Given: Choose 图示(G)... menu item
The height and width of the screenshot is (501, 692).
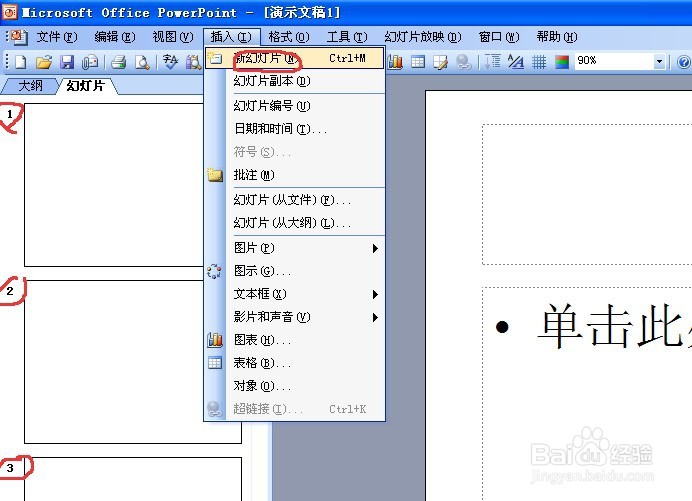Looking at the screenshot, I should pyautogui.click(x=294, y=271).
